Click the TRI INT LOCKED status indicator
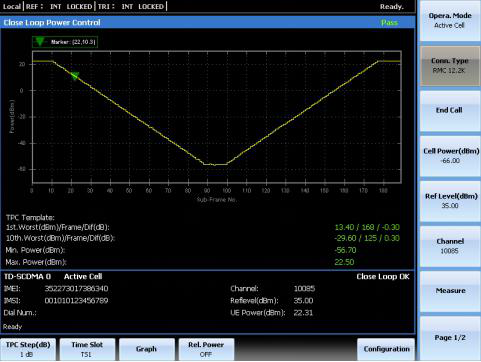481x362 pixels. tap(131, 6)
